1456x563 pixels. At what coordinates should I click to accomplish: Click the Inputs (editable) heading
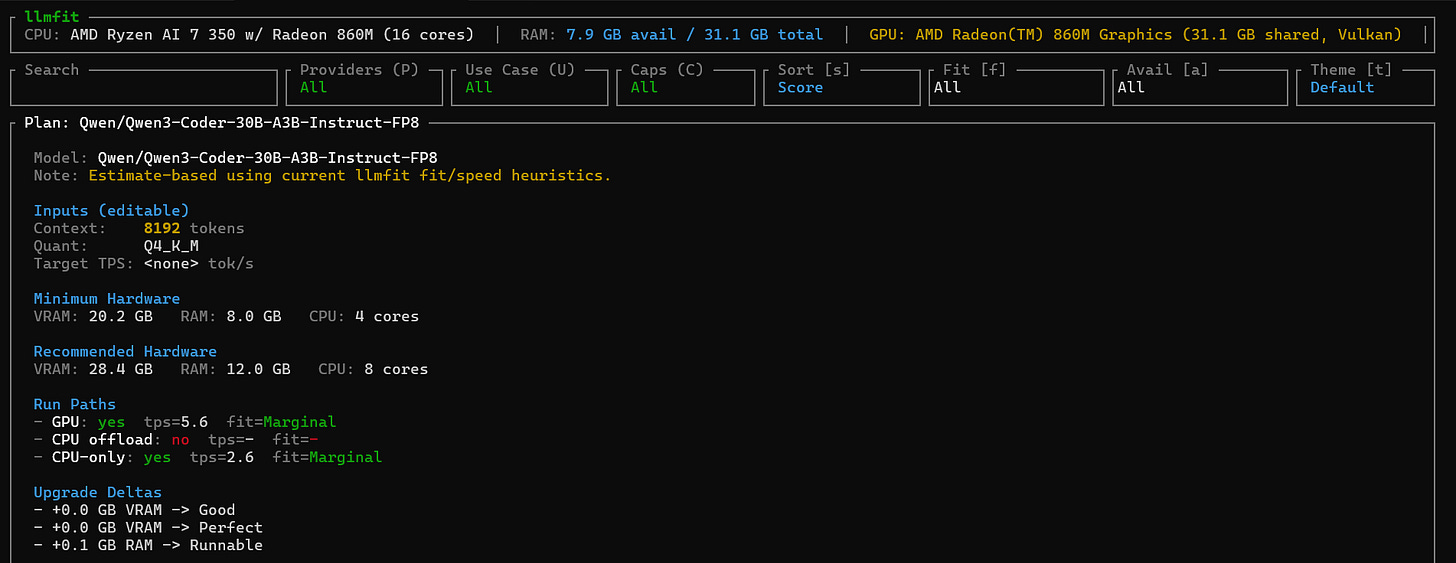click(x=111, y=211)
